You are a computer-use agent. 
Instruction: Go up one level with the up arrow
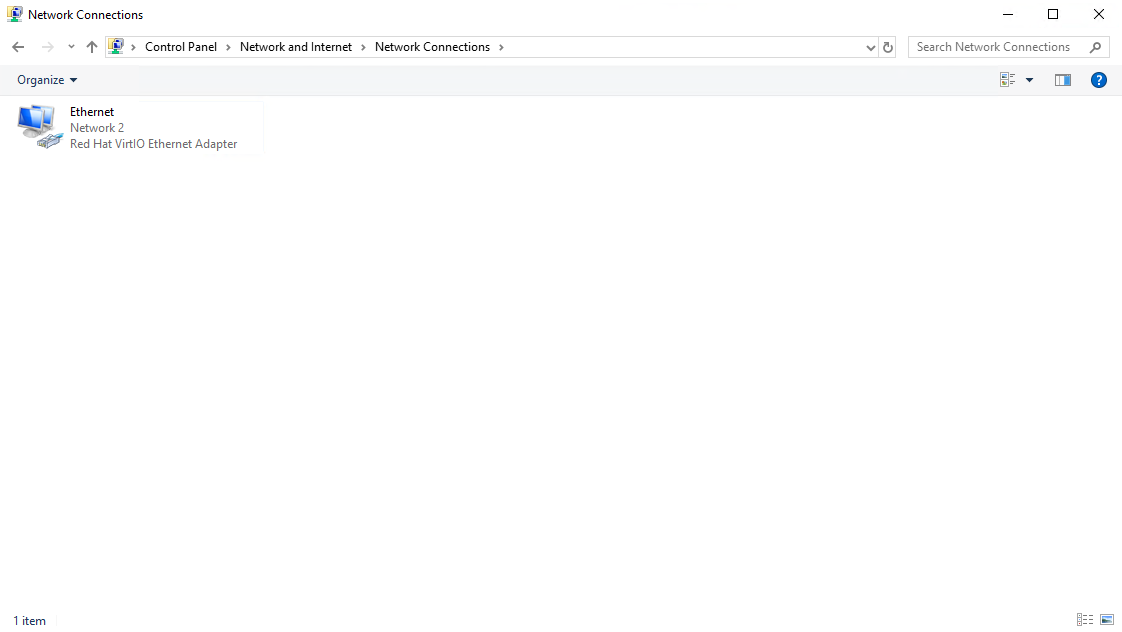(92, 47)
